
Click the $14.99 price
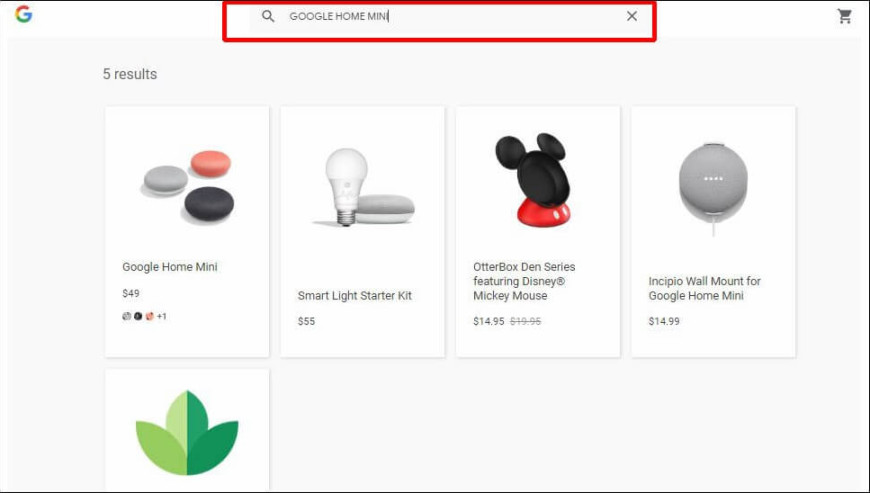pos(664,321)
